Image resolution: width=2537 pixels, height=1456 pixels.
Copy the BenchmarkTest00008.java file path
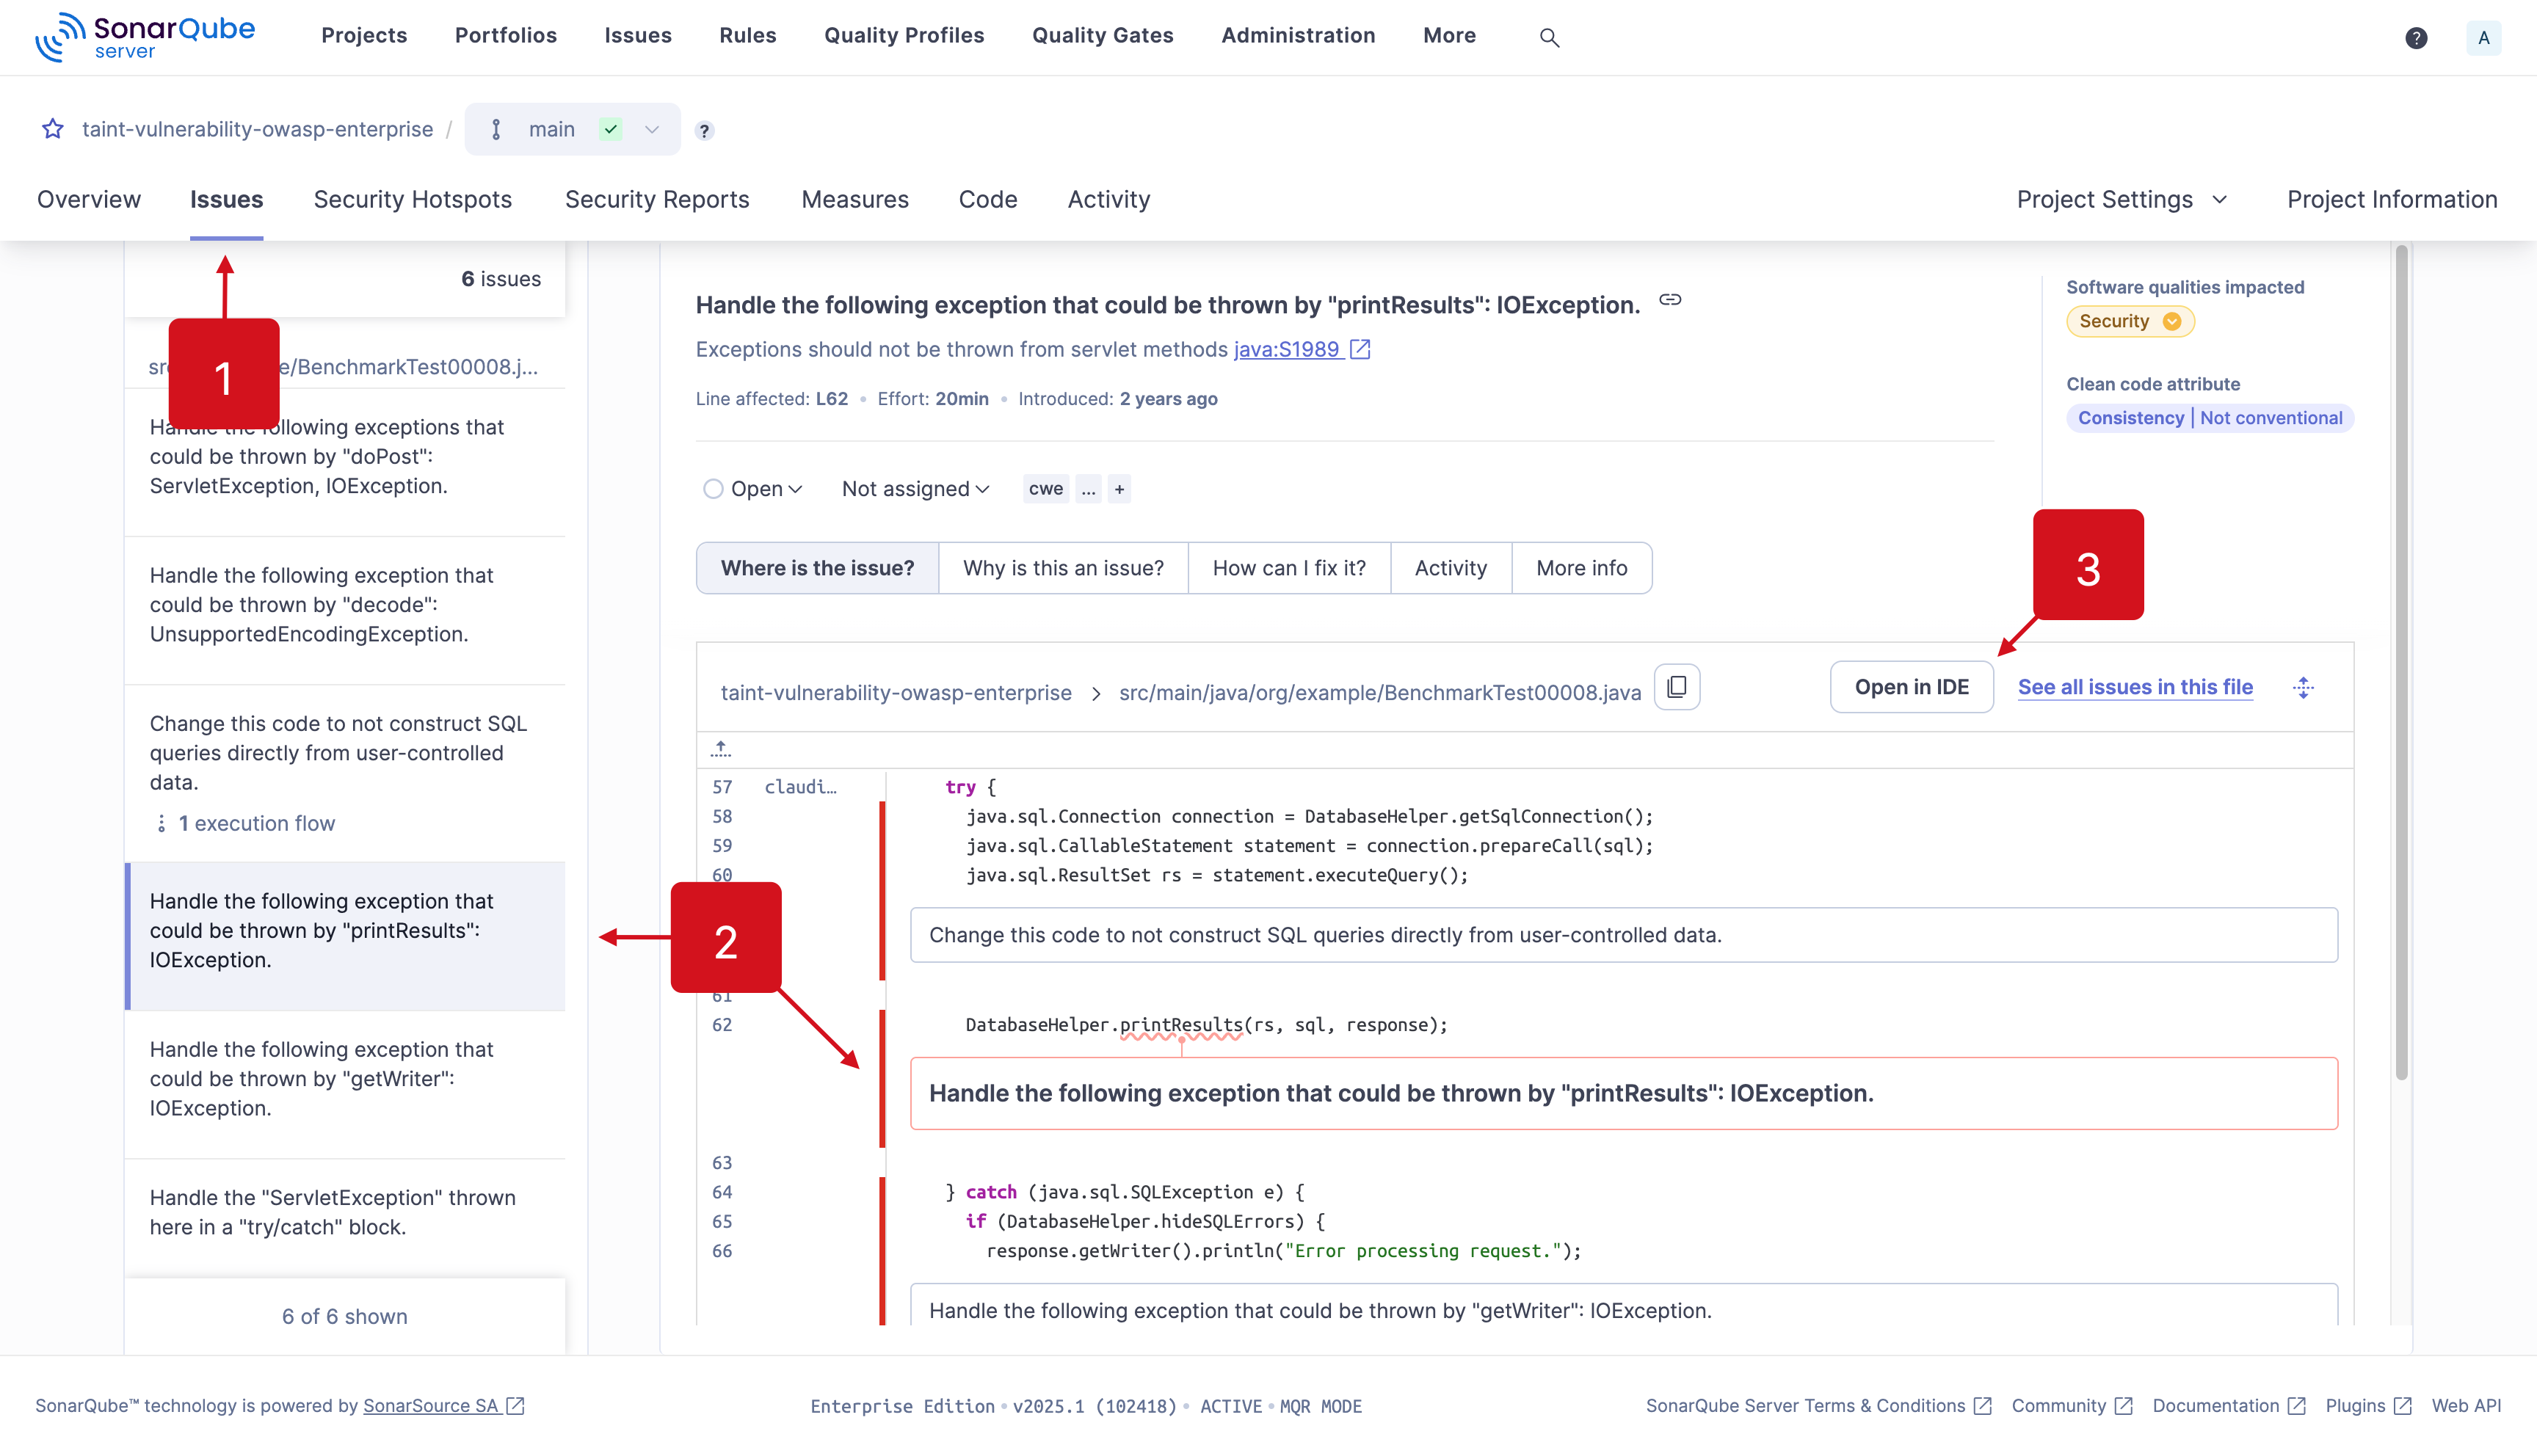point(1677,687)
